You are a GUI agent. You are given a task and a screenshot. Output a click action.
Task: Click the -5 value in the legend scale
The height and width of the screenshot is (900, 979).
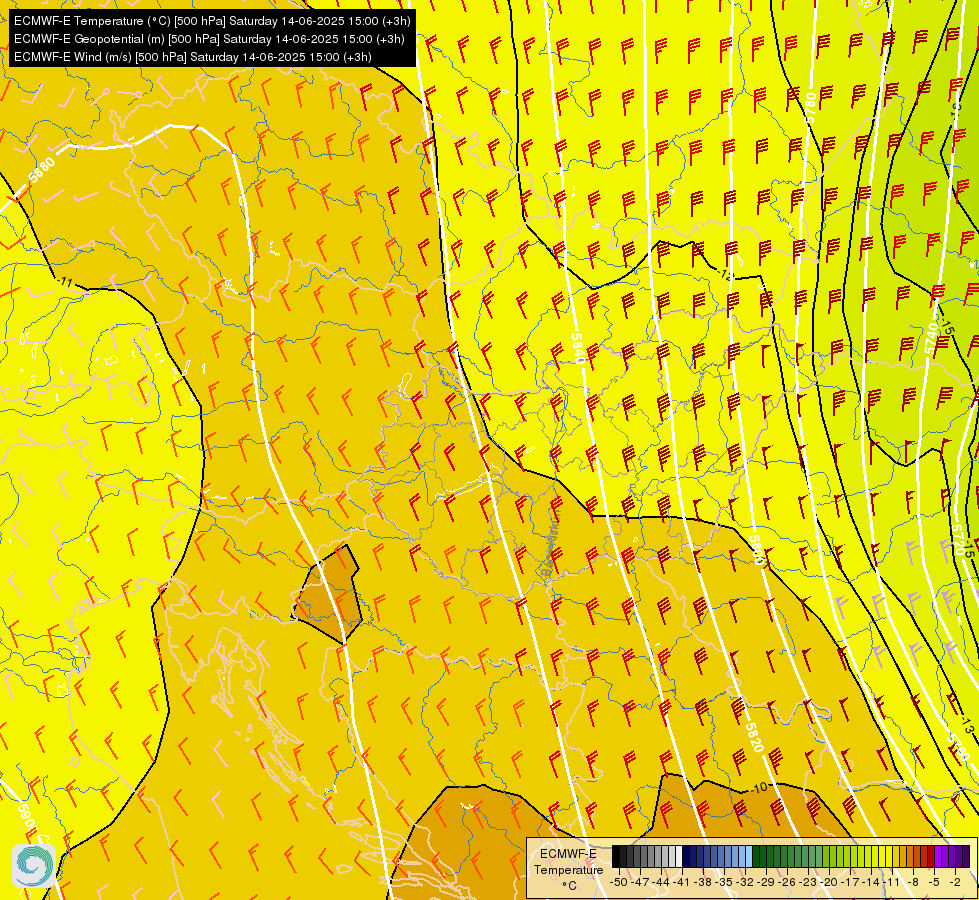(935, 882)
